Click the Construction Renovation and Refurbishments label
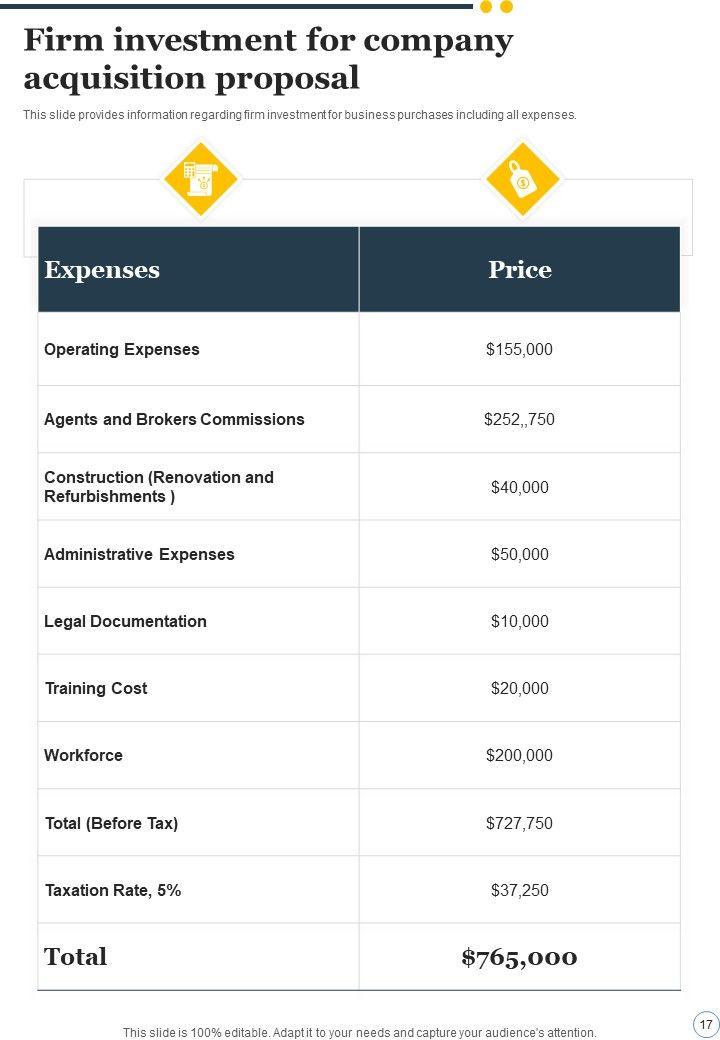 coord(159,487)
